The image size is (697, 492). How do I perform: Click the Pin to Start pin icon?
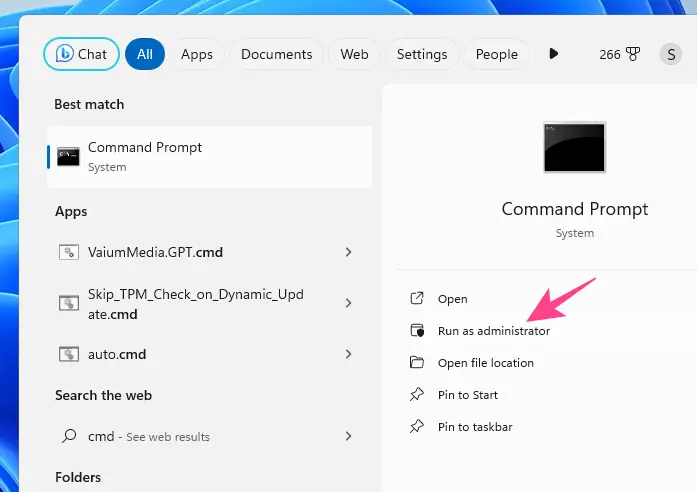click(417, 394)
